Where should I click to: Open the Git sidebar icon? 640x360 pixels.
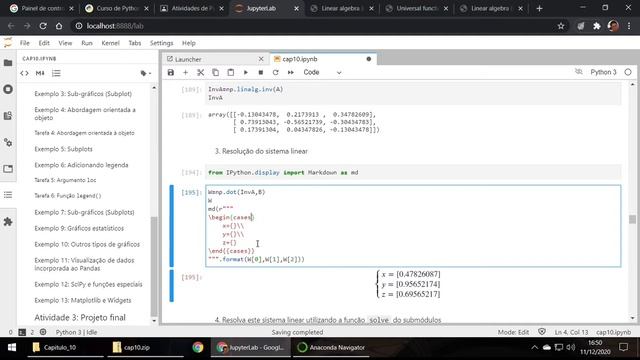pyautogui.click(x=8, y=116)
